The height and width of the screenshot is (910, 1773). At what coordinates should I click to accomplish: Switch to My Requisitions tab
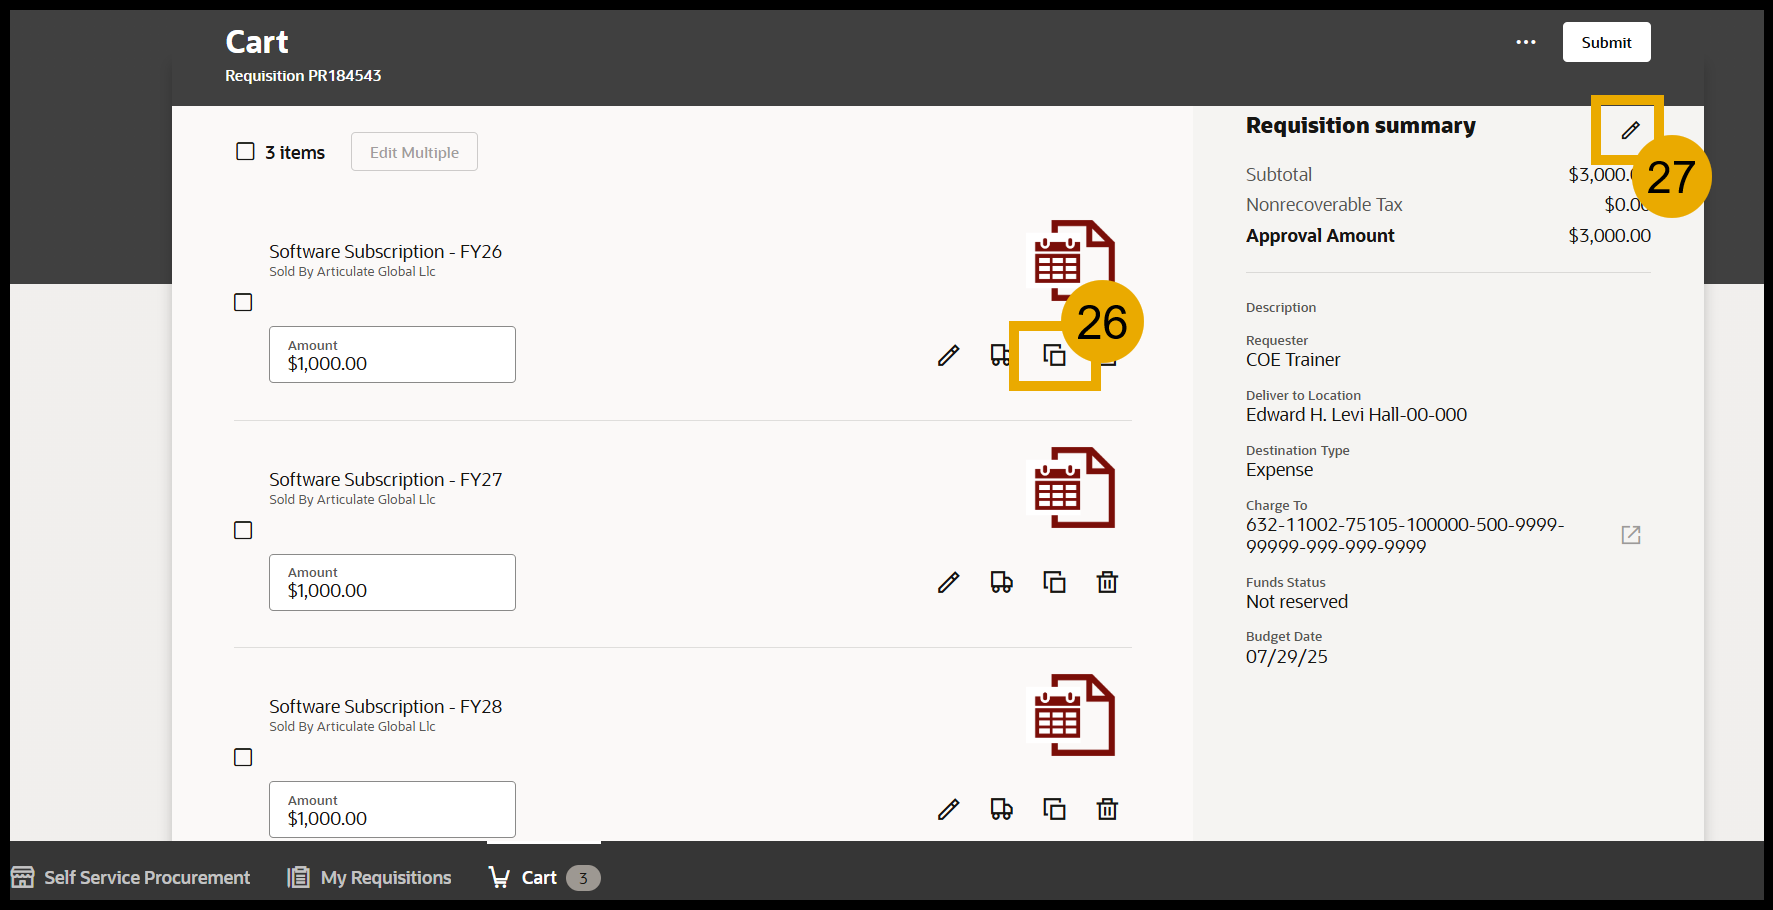pos(369,877)
